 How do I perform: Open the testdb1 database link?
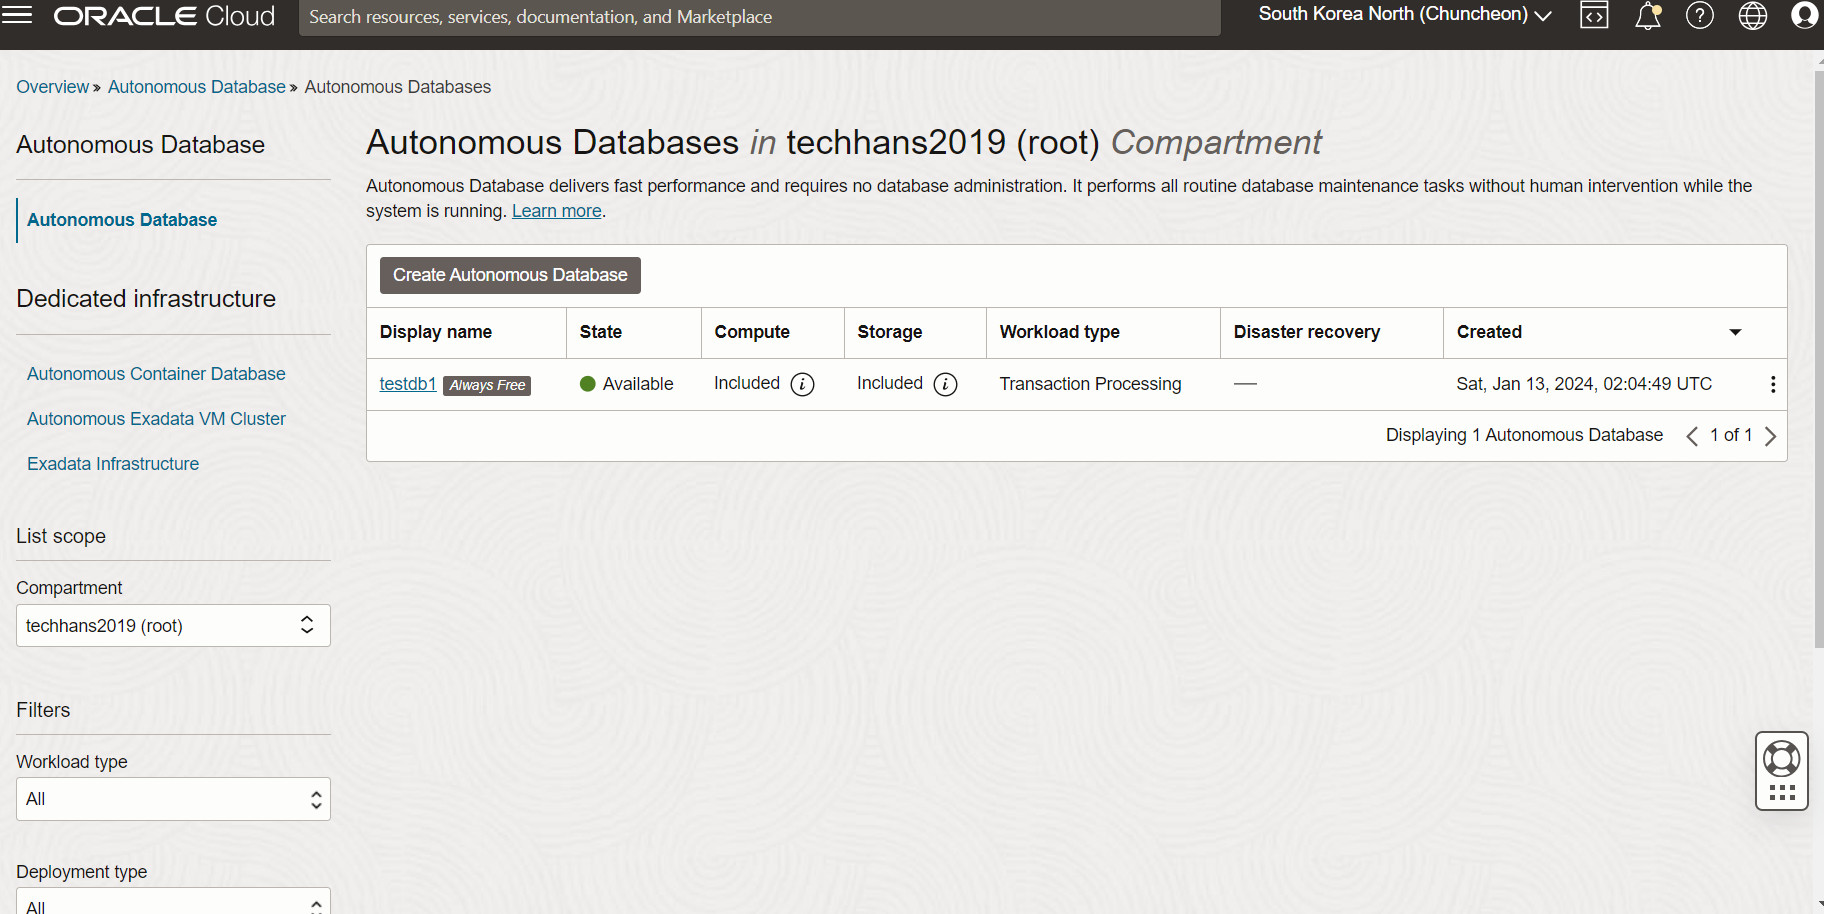pos(408,384)
